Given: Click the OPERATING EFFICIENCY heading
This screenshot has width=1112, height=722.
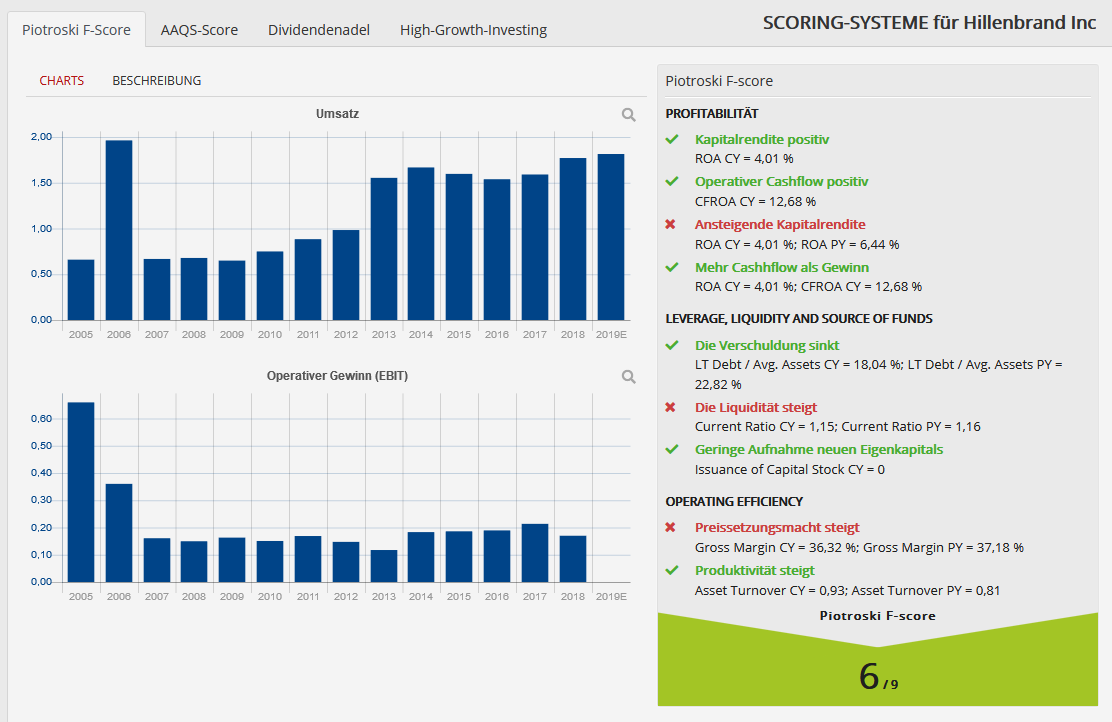Looking at the screenshot, I should [734, 501].
